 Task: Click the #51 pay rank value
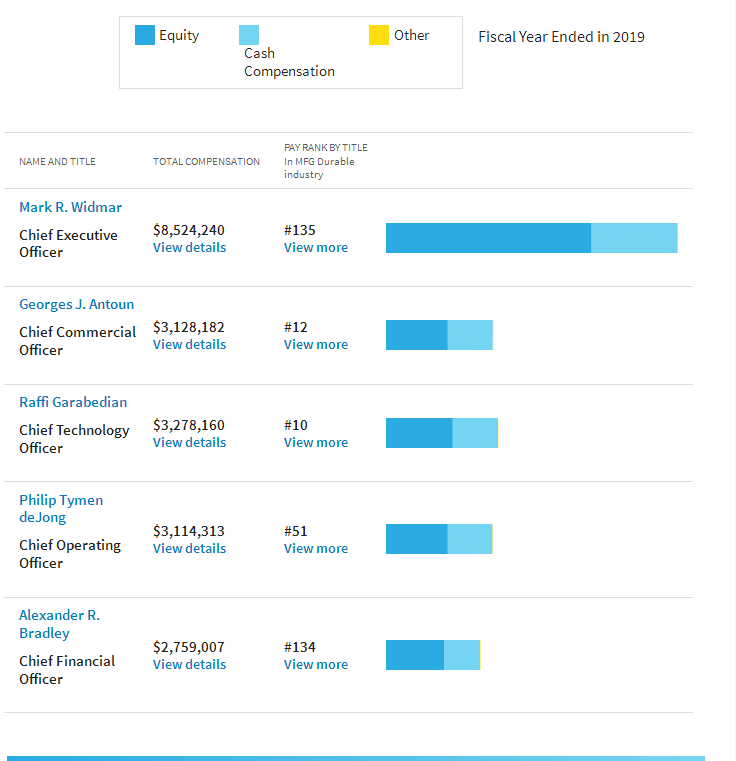(296, 531)
